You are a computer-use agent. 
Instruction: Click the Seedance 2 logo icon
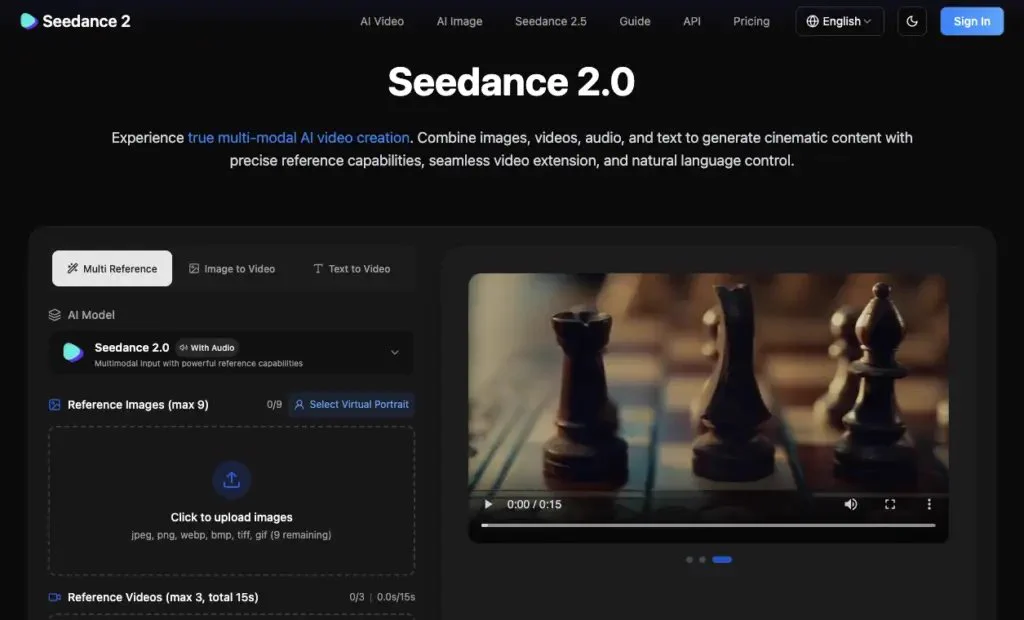28,21
